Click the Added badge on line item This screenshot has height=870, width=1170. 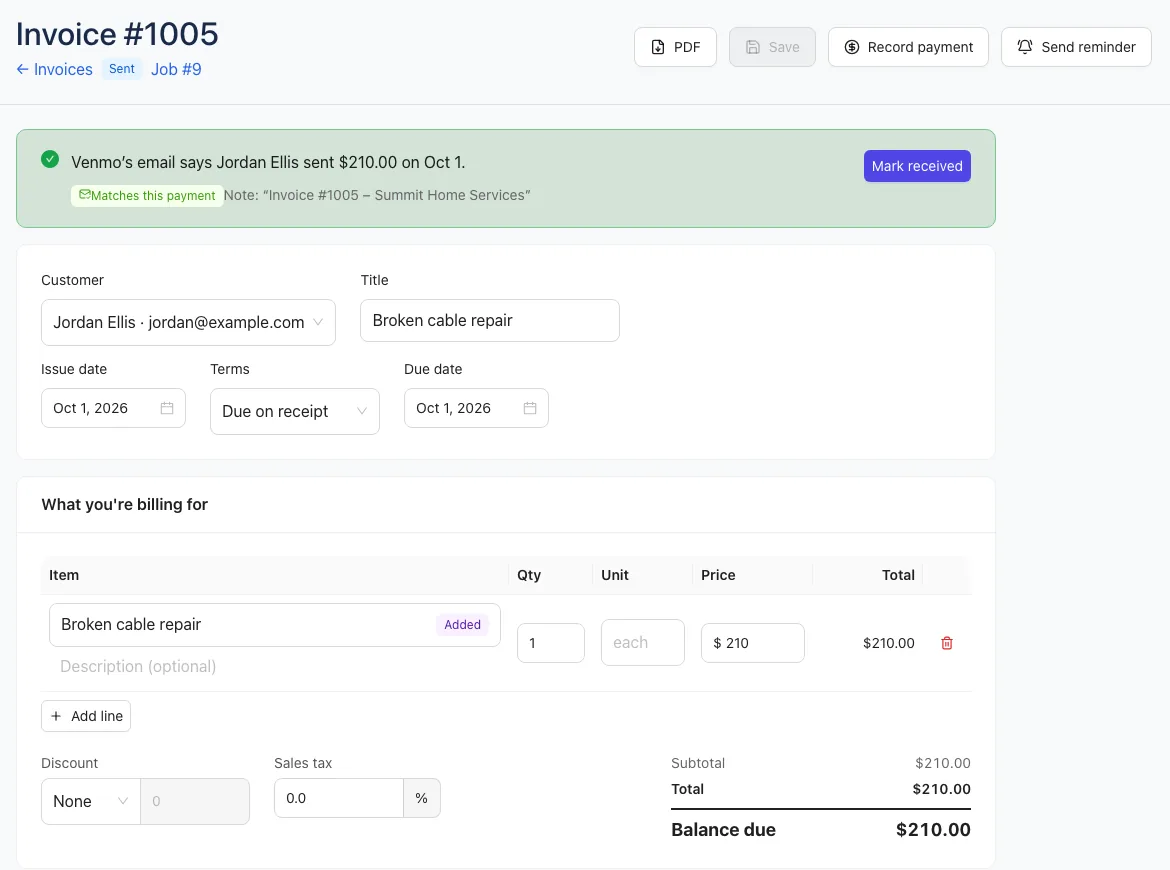pos(462,625)
